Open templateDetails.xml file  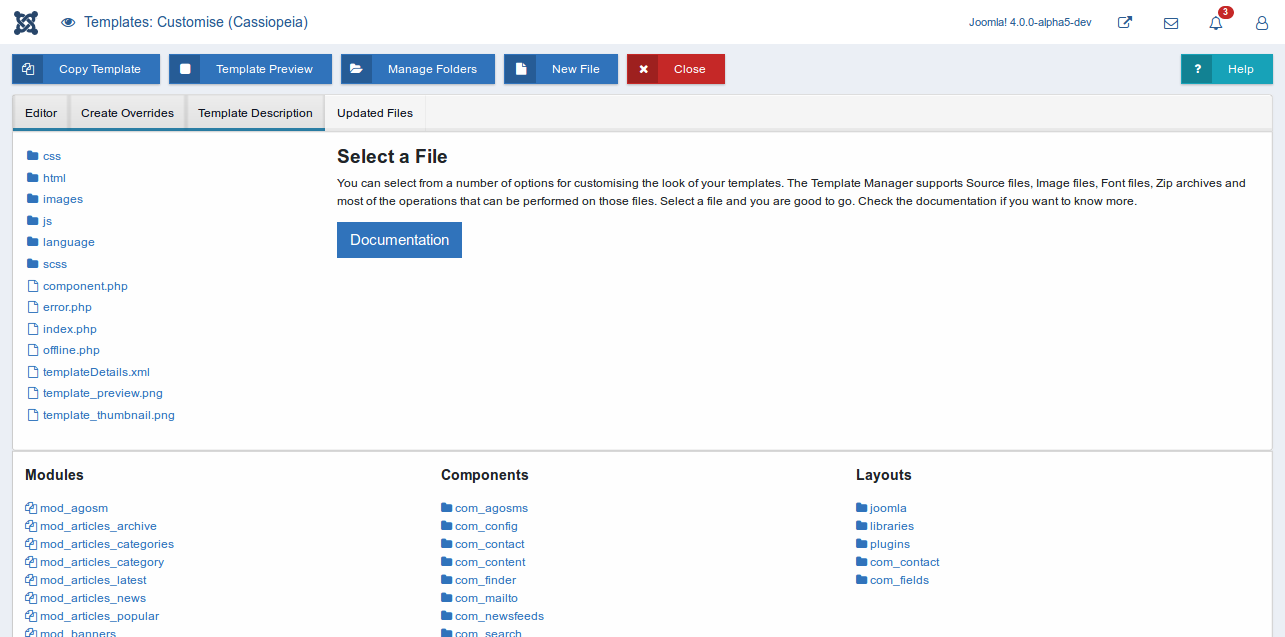[96, 372]
